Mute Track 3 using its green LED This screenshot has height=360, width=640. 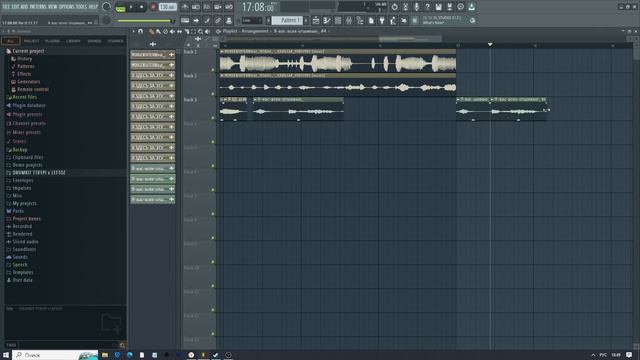click(213, 118)
